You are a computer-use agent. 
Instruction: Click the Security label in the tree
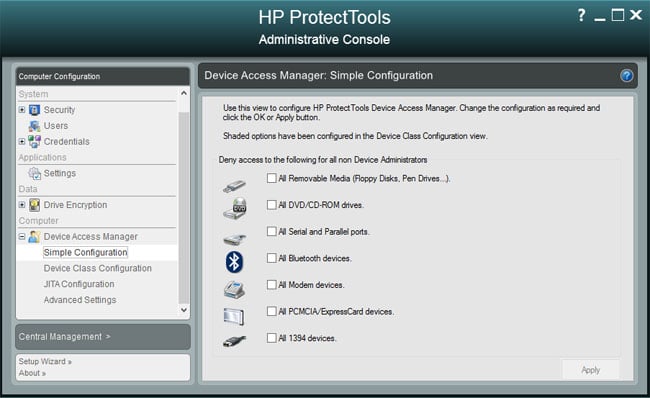tap(59, 110)
